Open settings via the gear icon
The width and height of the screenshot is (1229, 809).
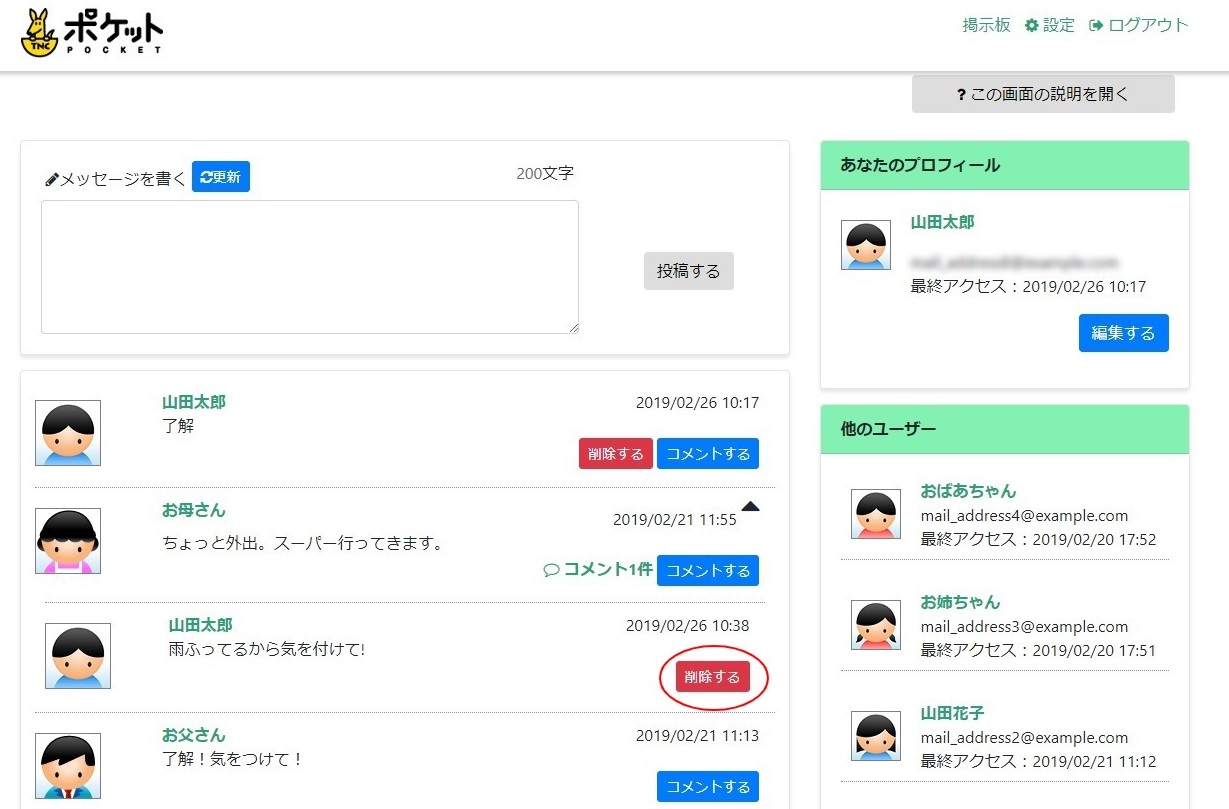coord(1032,24)
